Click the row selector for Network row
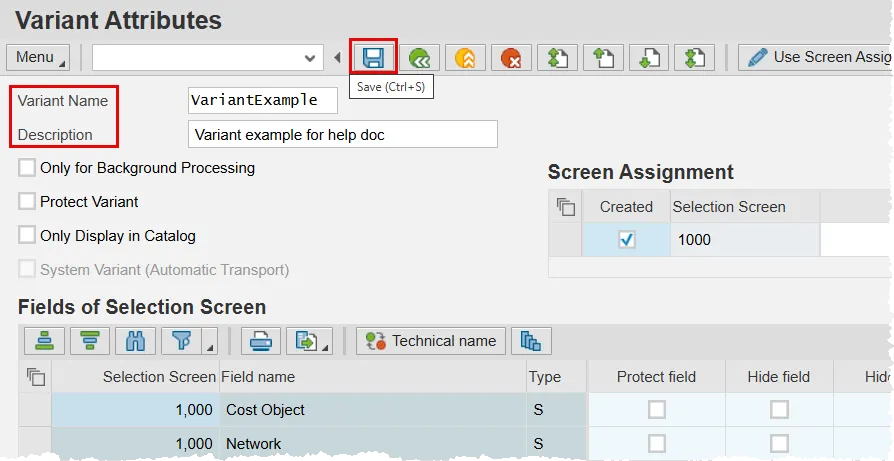The image size is (894, 461). click(x=35, y=443)
